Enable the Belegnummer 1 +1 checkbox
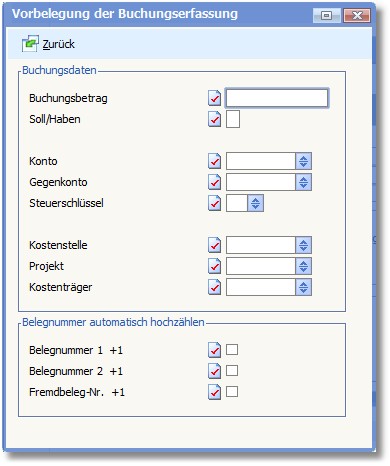Image resolution: width=390 pixels, height=466 pixels. (x=232, y=350)
